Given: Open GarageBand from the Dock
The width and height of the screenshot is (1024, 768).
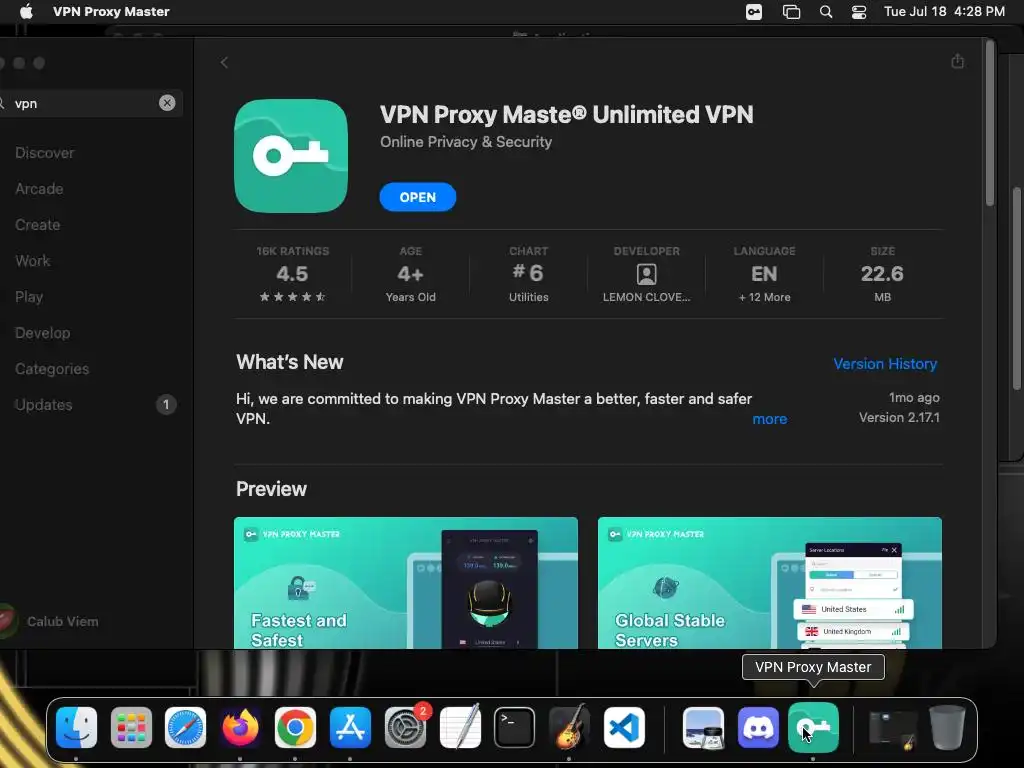Looking at the screenshot, I should [569, 726].
